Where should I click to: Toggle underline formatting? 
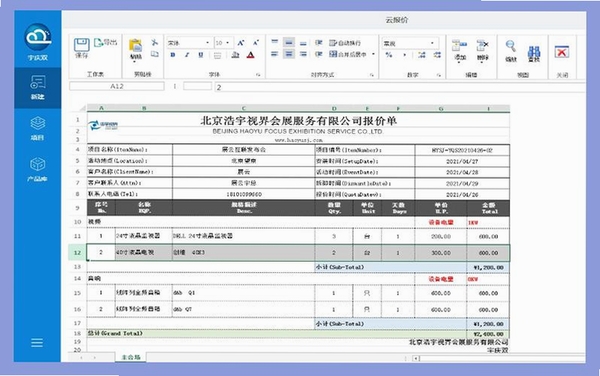[201, 55]
